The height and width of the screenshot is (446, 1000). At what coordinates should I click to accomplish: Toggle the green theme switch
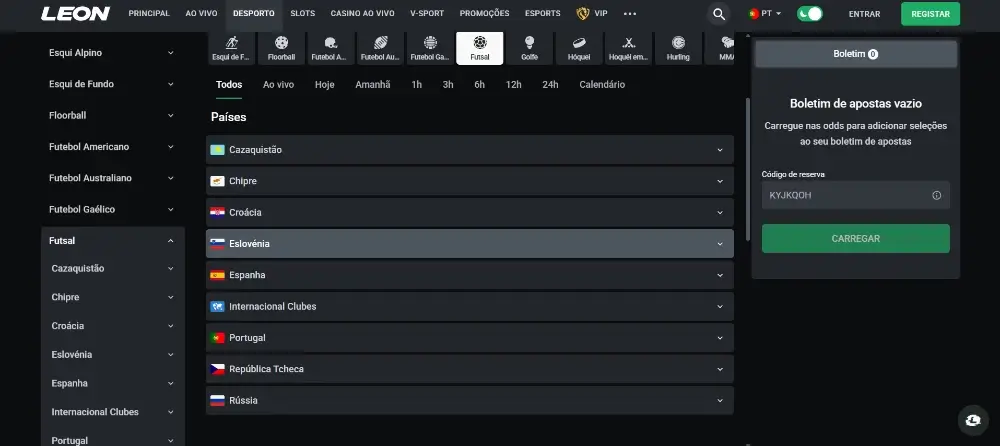click(810, 14)
